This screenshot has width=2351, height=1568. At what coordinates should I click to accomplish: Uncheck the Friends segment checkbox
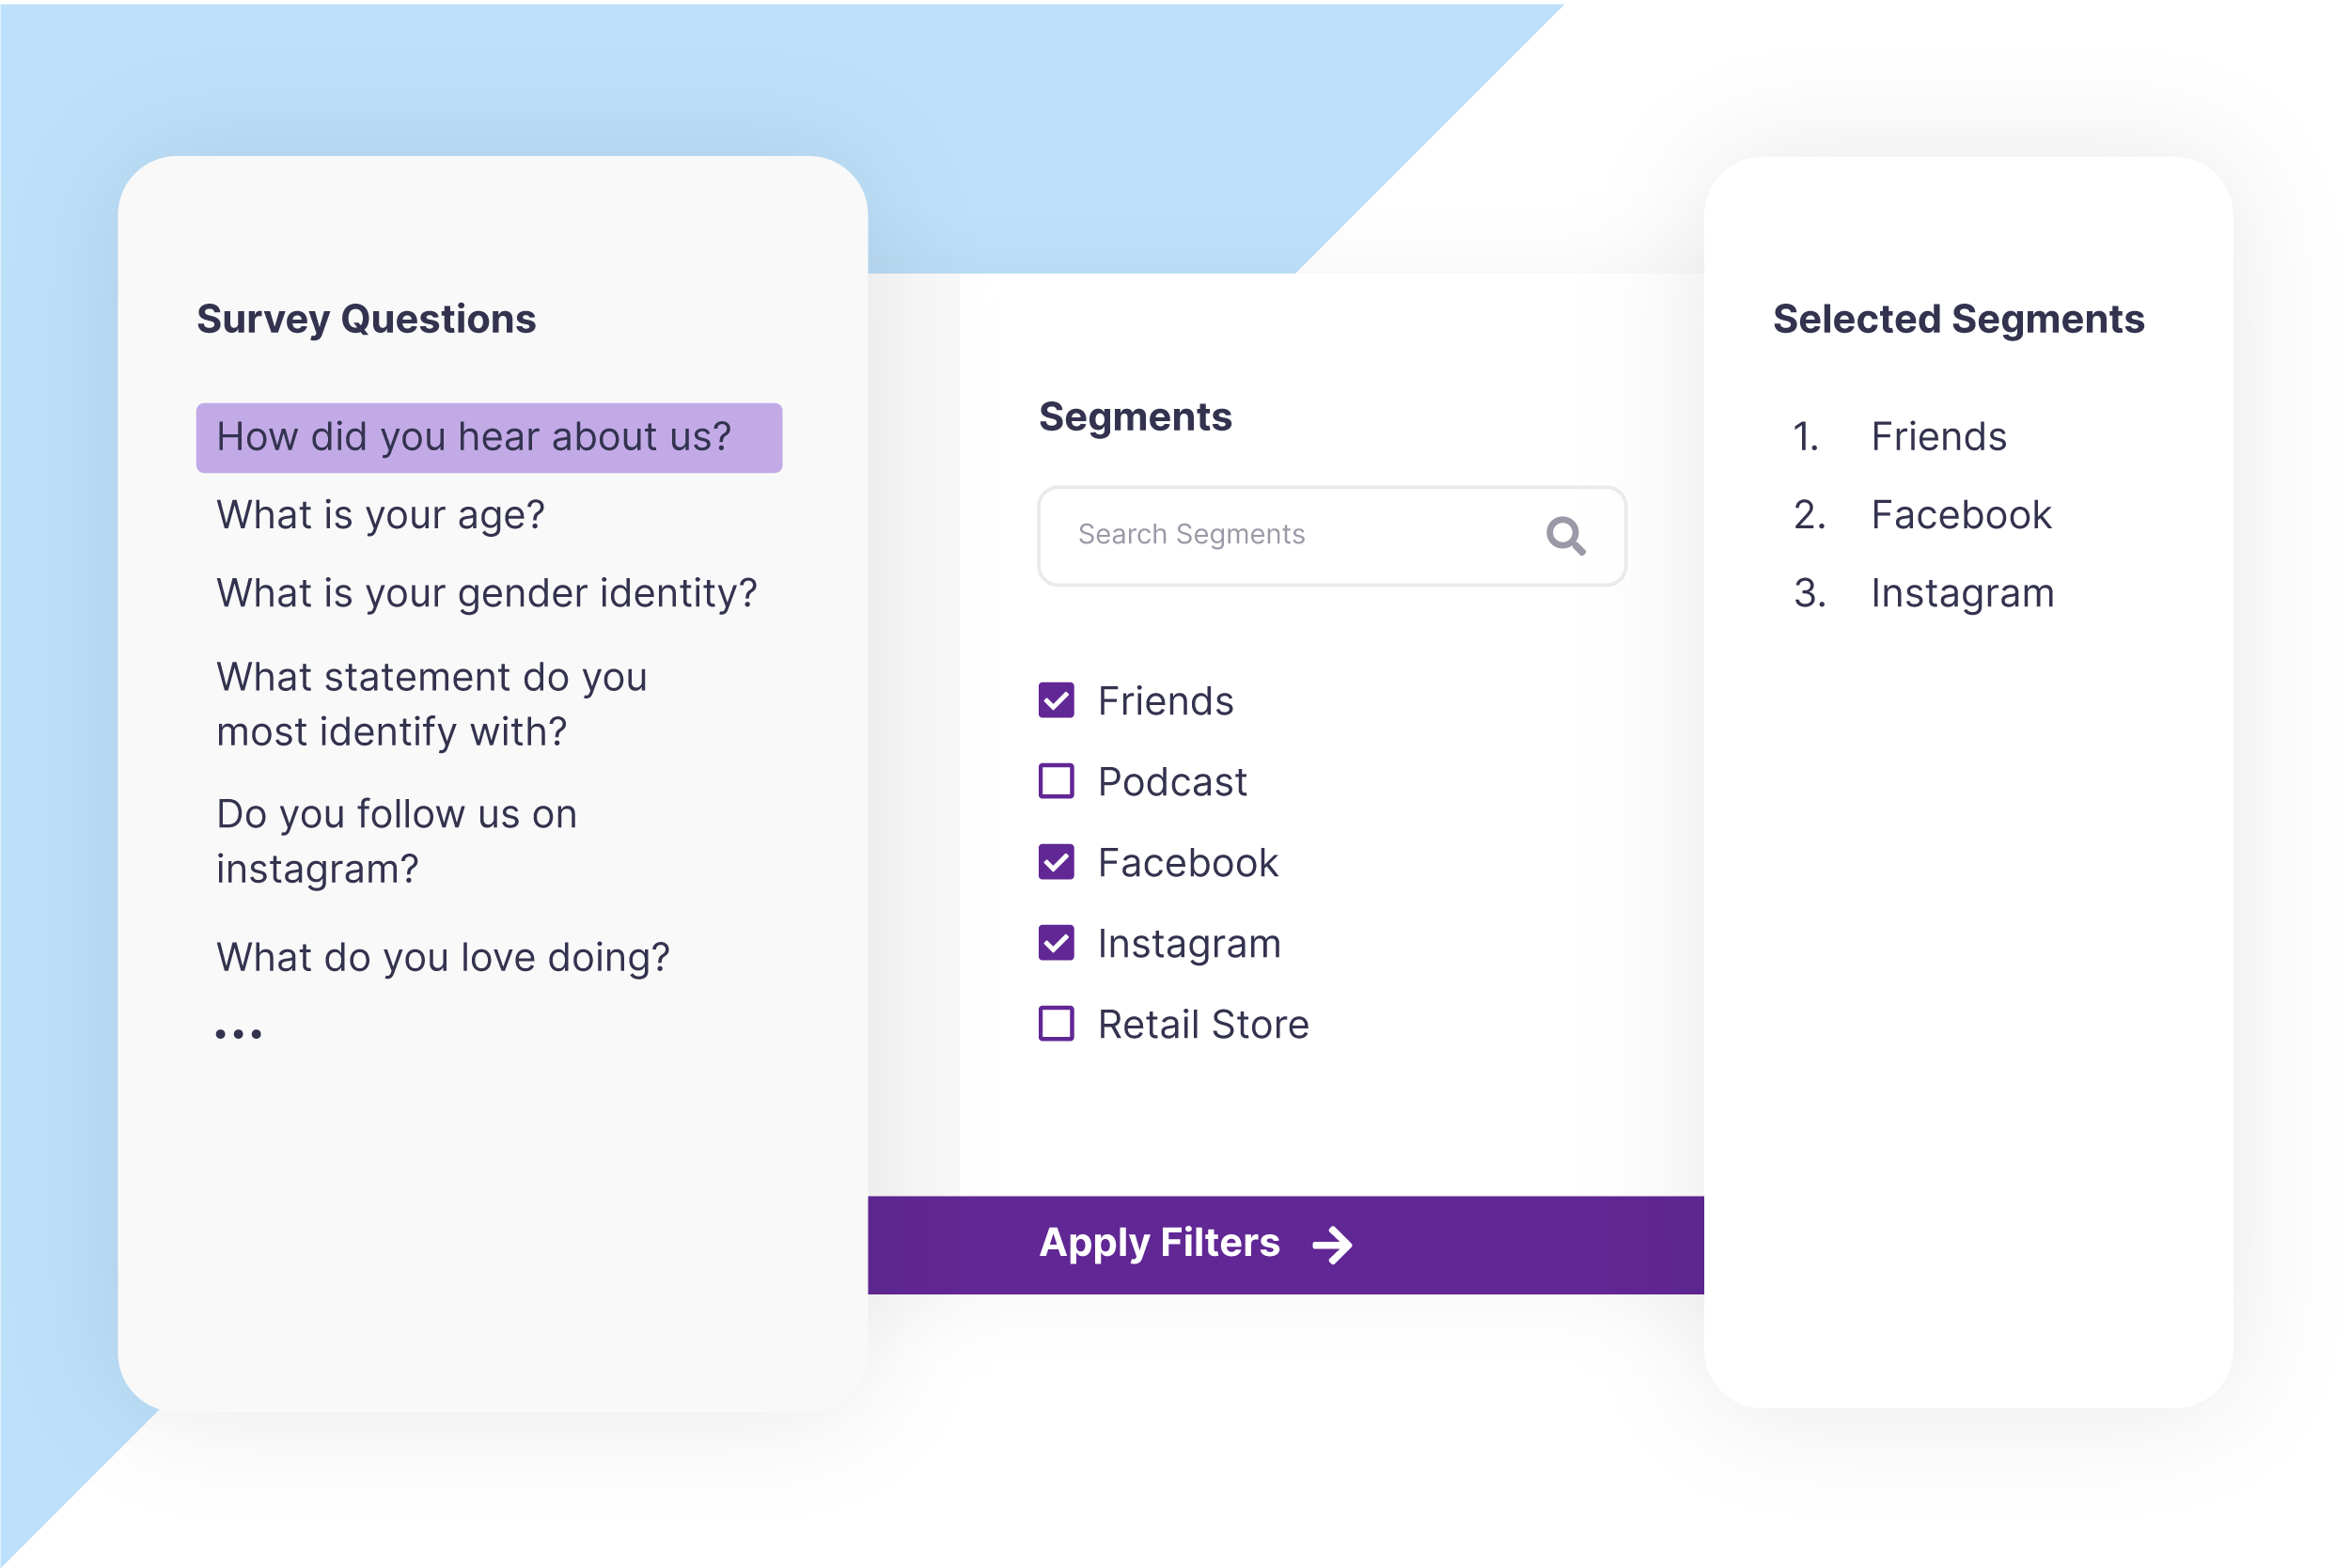point(1056,700)
